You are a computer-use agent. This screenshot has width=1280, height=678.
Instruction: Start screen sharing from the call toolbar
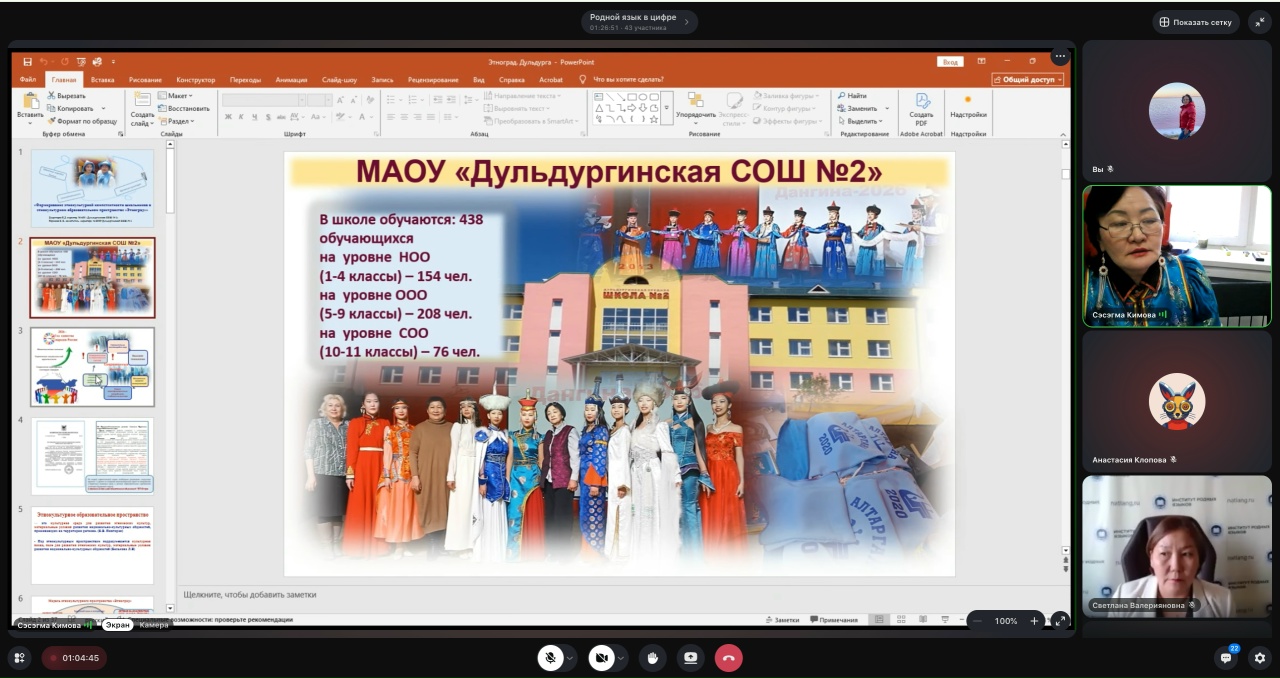click(690, 658)
